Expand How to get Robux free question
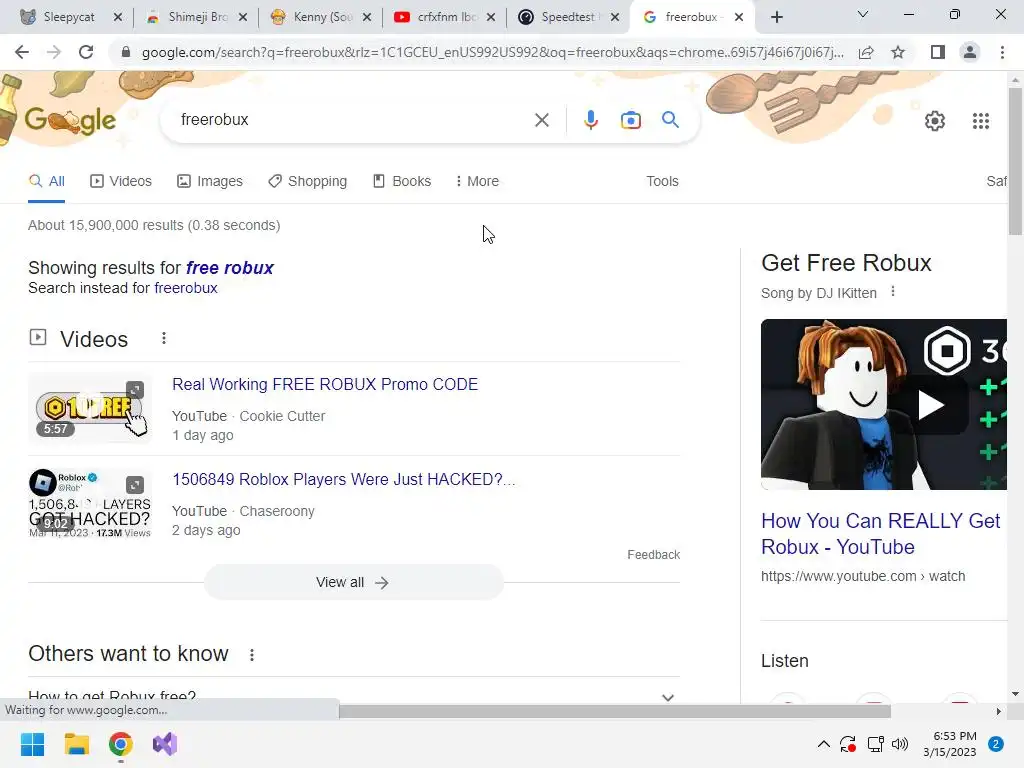The height and width of the screenshot is (768, 1024). click(x=353, y=696)
